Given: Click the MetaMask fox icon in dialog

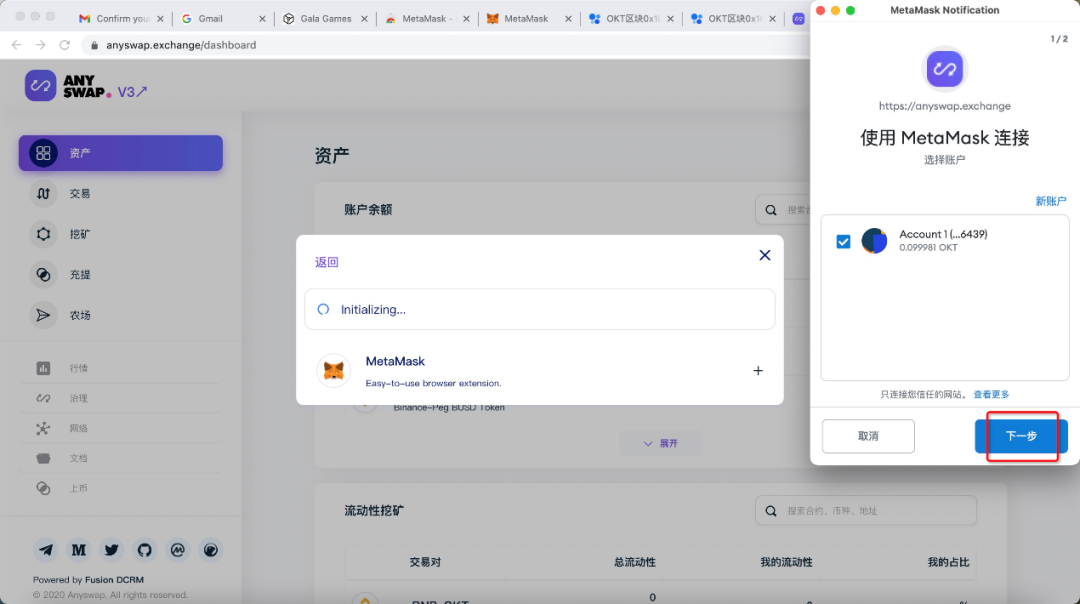Looking at the screenshot, I should [x=334, y=371].
